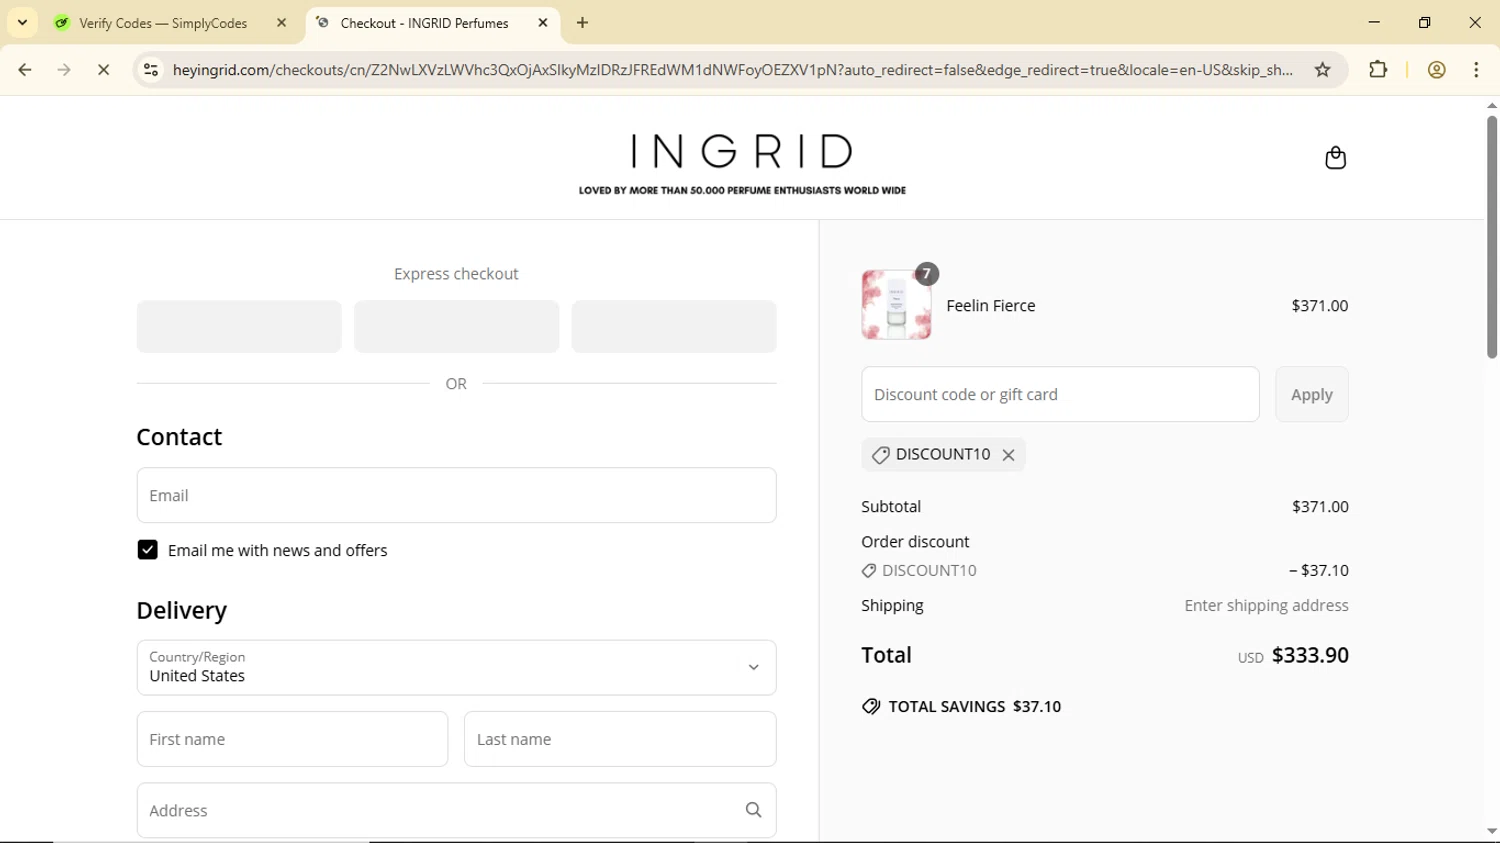Click the browser address bar URL
The height and width of the screenshot is (843, 1500).
pyautogui.click(x=732, y=70)
